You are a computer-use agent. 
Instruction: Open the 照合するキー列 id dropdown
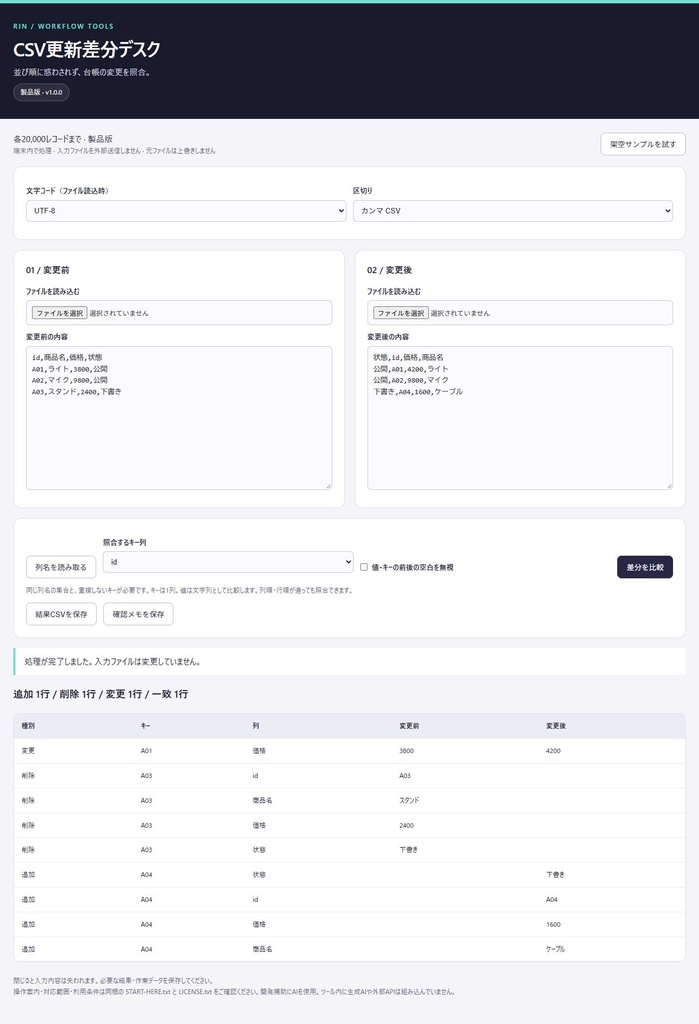[228, 562]
